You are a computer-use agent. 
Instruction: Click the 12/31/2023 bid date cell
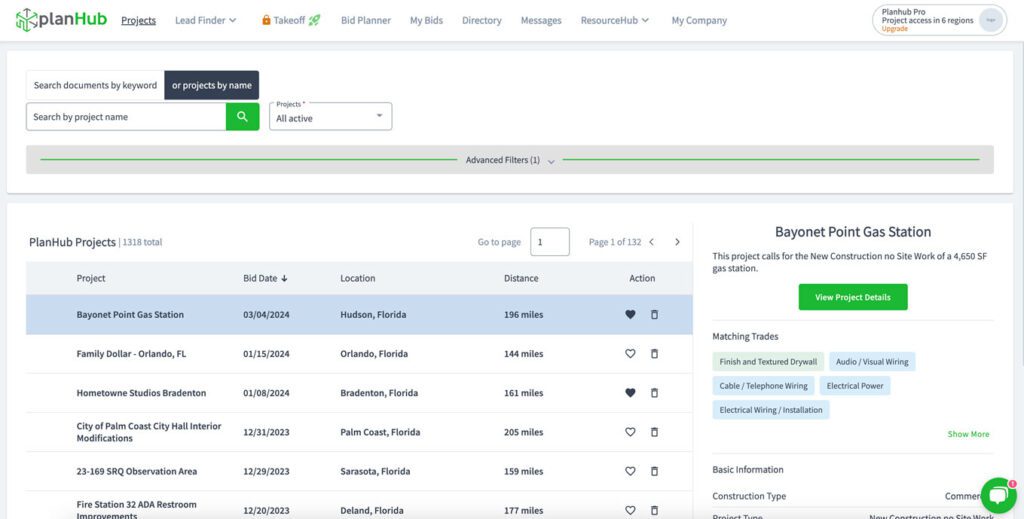[x=266, y=432]
